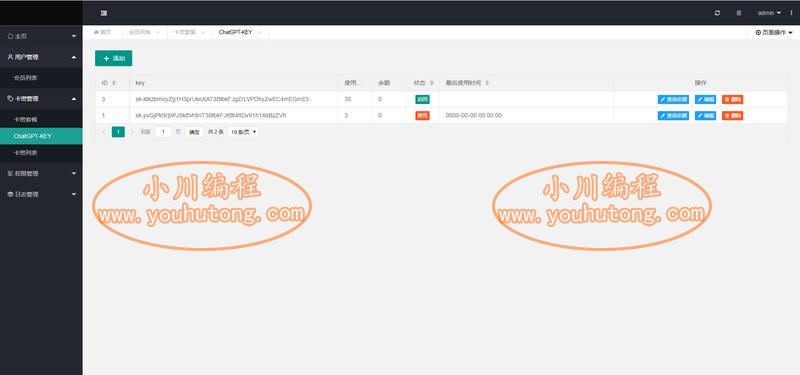Click the orange 删除 button in the ID 1 row
This screenshot has width=800, height=375.
coord(733,116)
